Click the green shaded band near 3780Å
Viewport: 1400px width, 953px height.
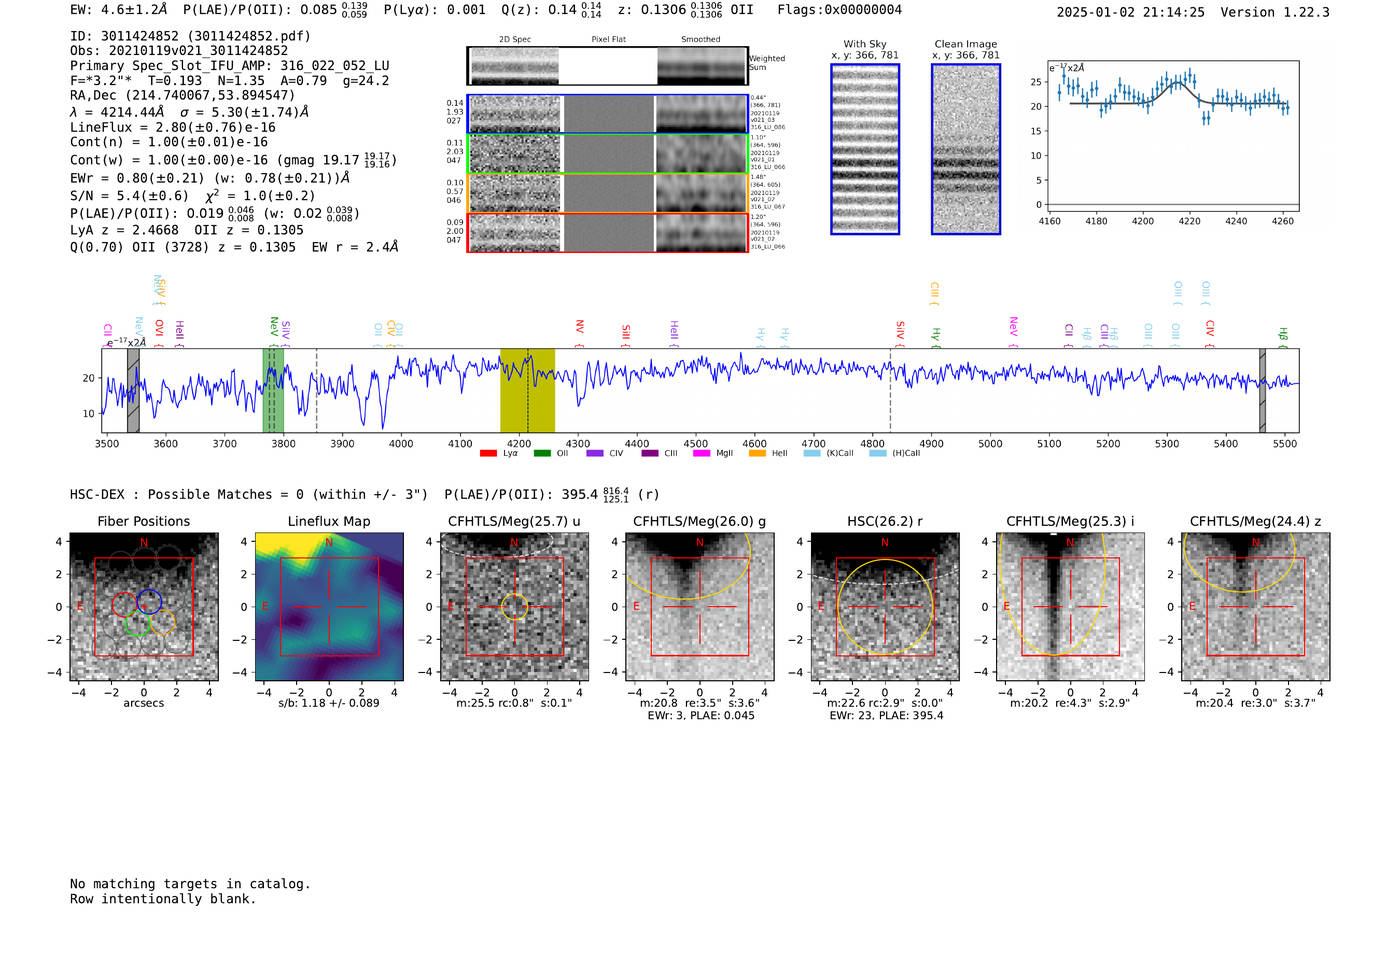(273, 391)
